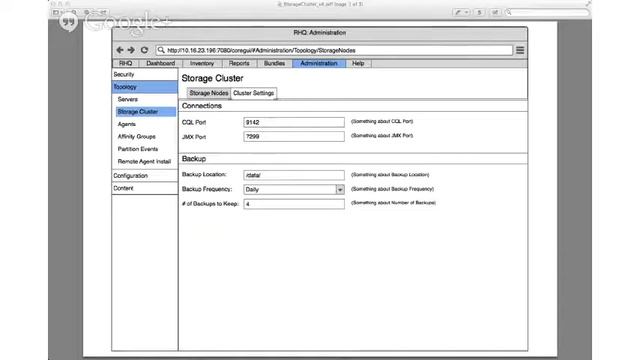640x360 pixels.
Task: Click the RHQ Administration window title
Action: (320, 33)
